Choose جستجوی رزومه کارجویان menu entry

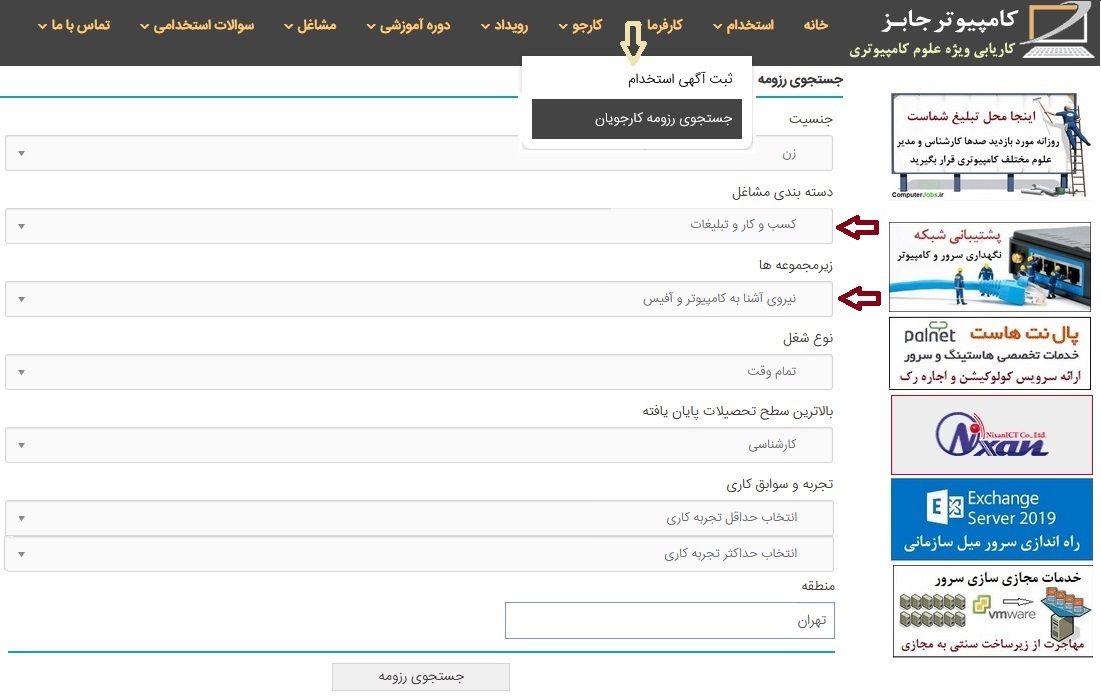pyautogui.click(x=637, y=119)
